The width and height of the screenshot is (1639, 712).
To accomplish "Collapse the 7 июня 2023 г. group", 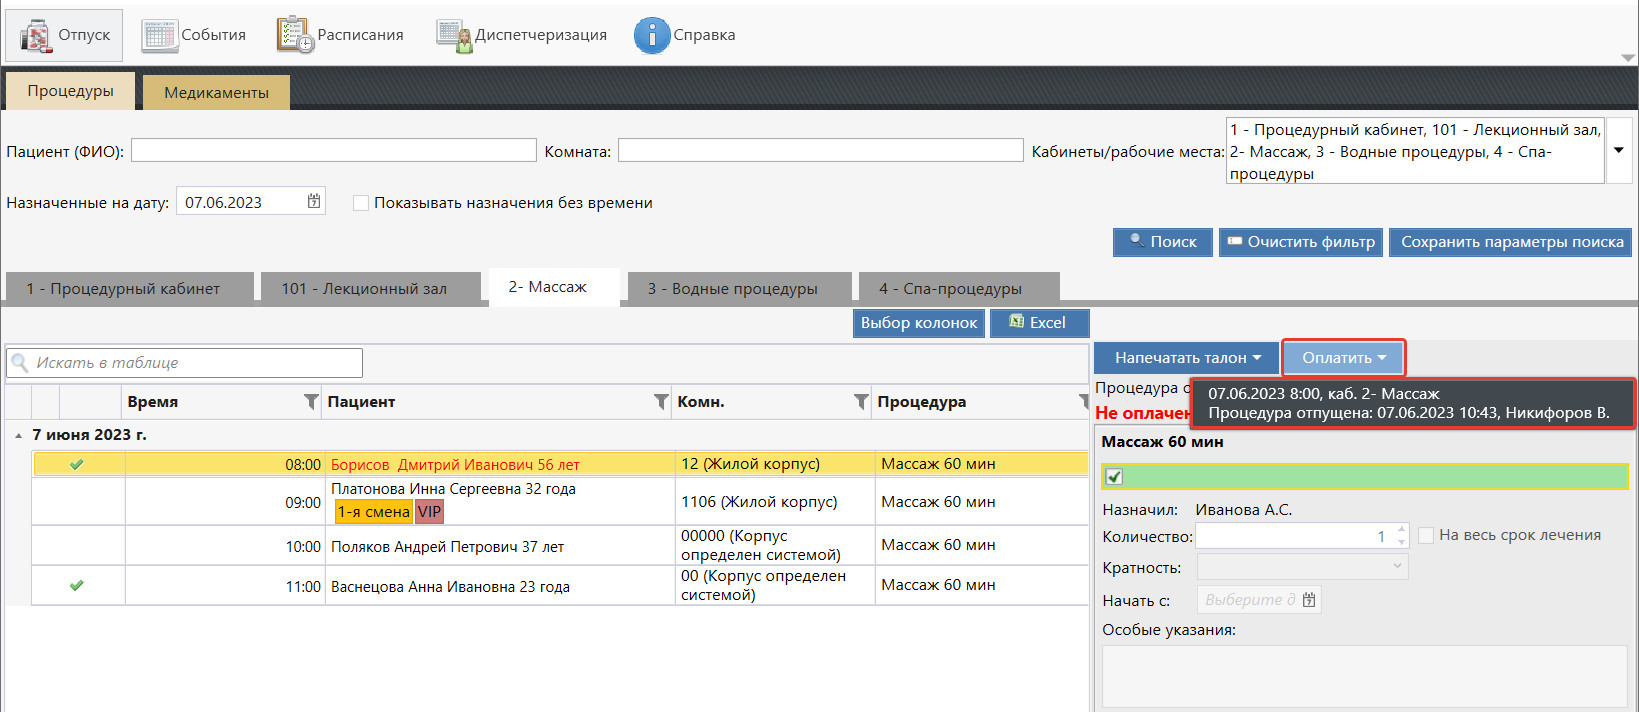I will click(19, 436).
